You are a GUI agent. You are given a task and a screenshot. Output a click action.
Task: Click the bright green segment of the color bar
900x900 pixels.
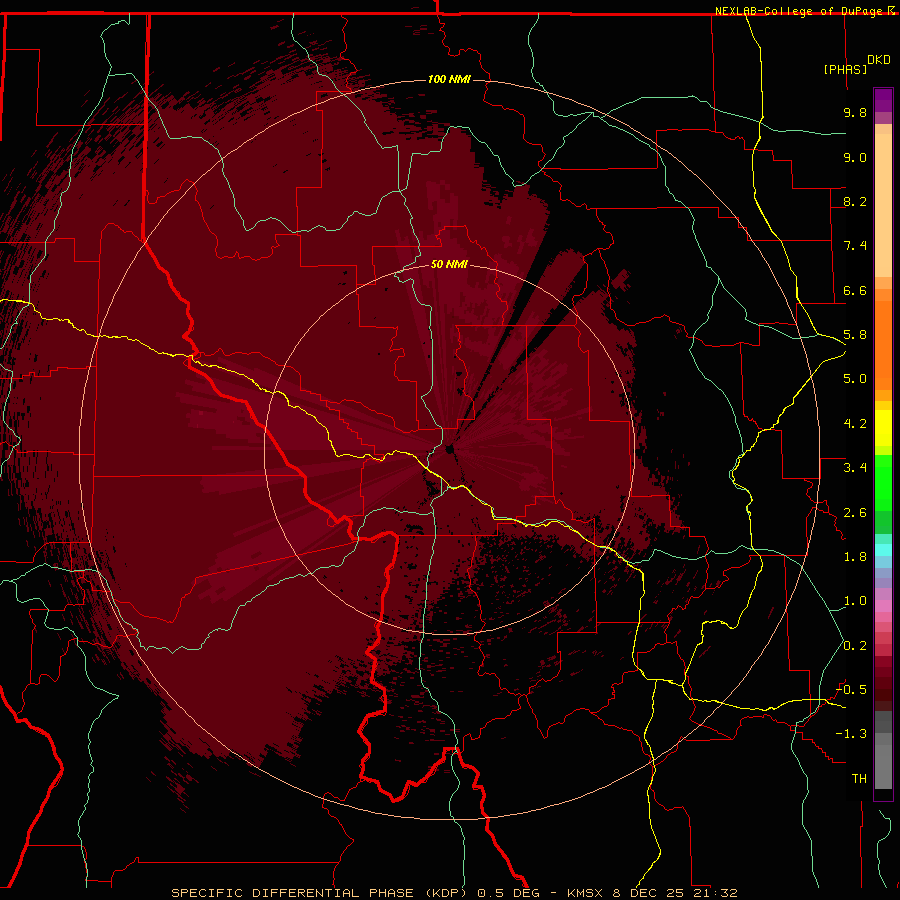(883, 483)
